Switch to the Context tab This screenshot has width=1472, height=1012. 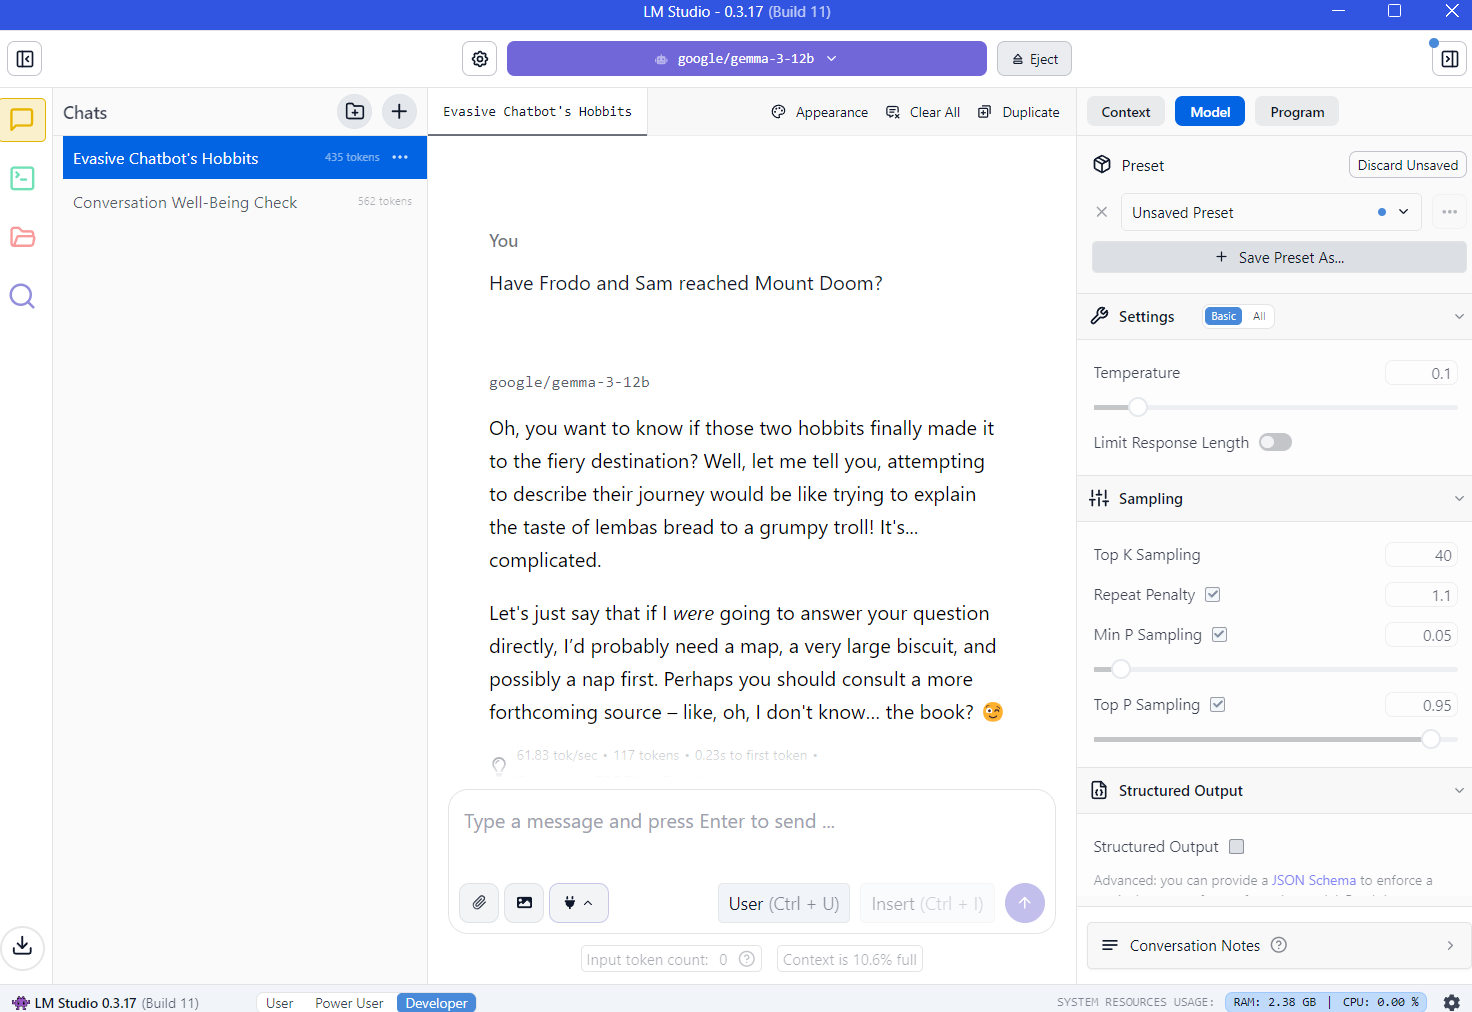point(1126,112)
